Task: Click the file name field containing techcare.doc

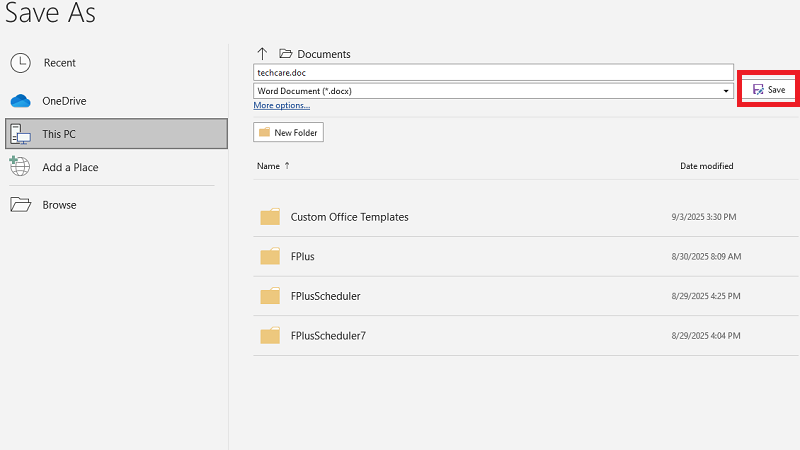Action: click(493, 72)
